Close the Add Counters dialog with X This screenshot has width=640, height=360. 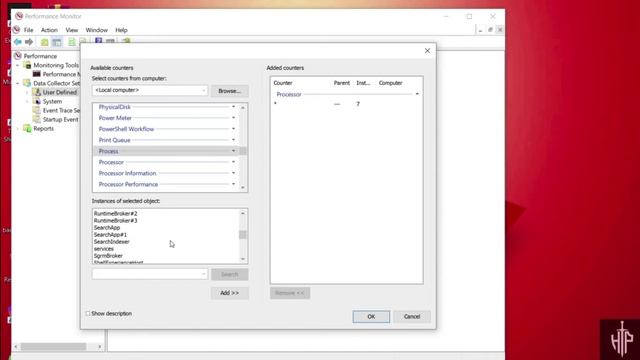(427, 51)
